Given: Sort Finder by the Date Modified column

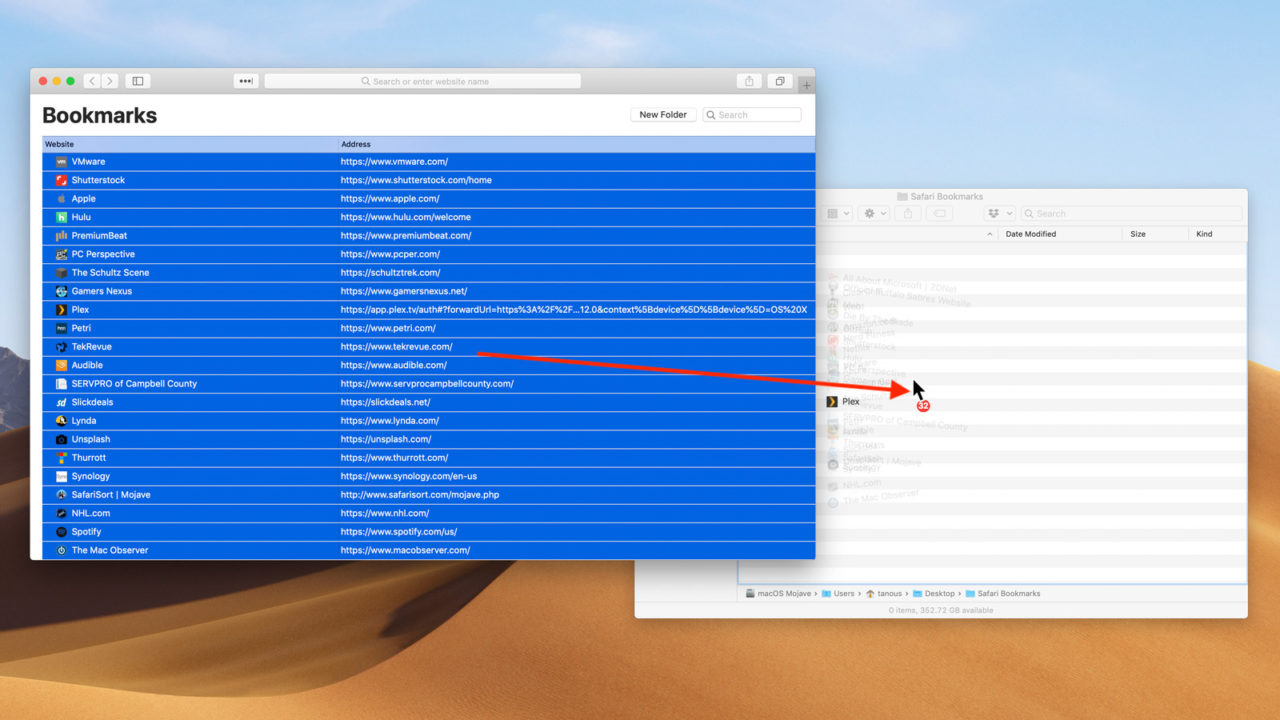Looking at the screenshot, I should click(1030, 234).
